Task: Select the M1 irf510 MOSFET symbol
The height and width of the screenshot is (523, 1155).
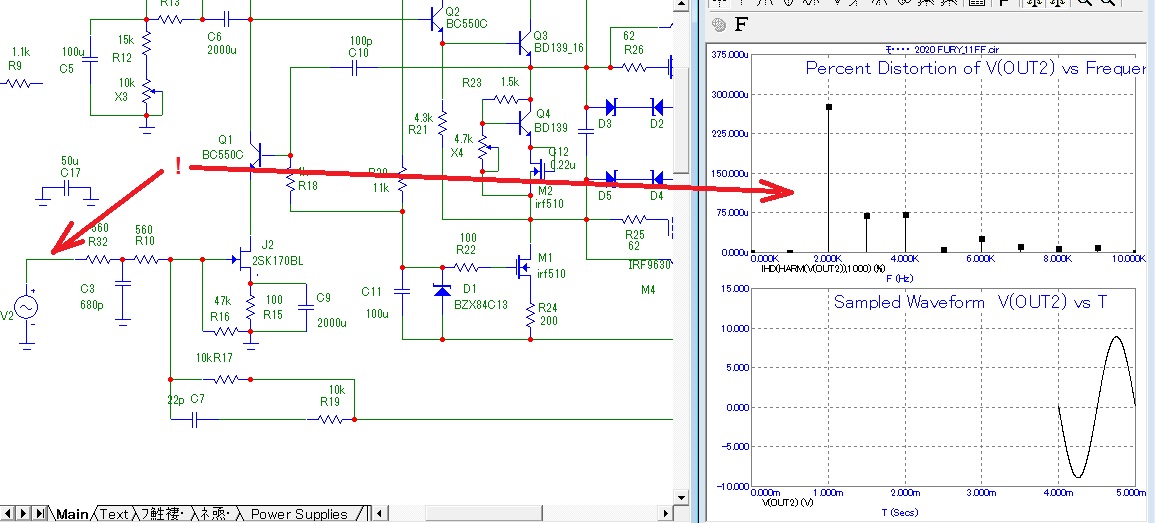Action: 524,267
